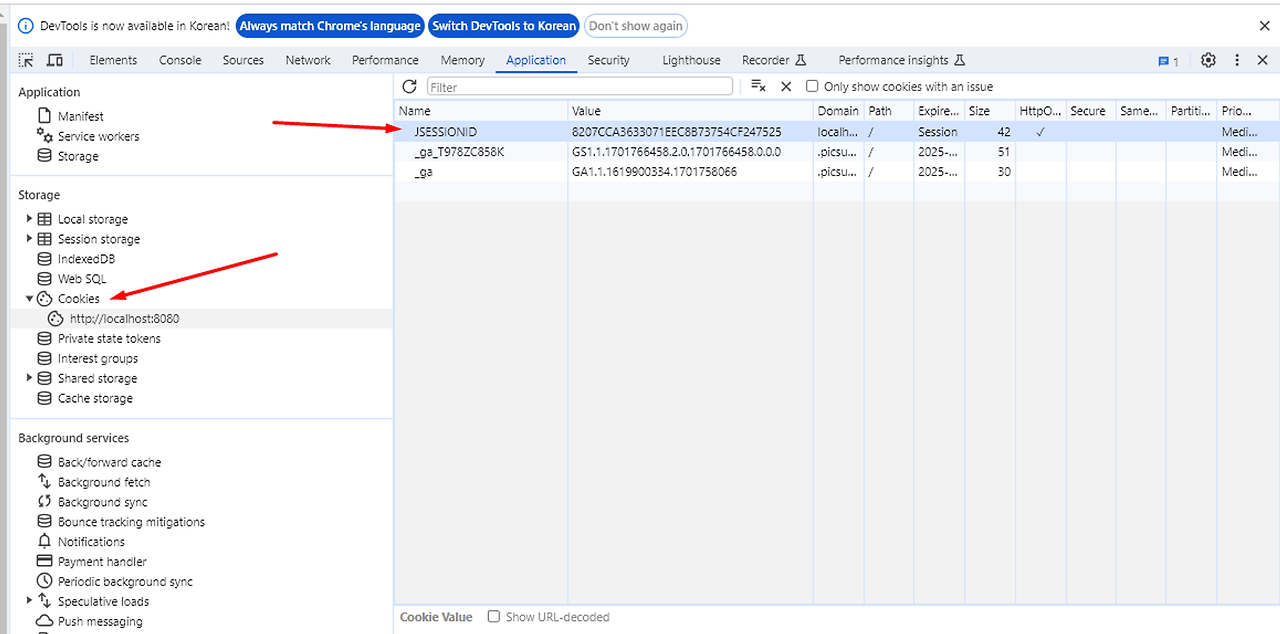The height and width of the screenshot is (634, 1280).
Task: Delete selected cookie X icon
Action: coord(786,86)
